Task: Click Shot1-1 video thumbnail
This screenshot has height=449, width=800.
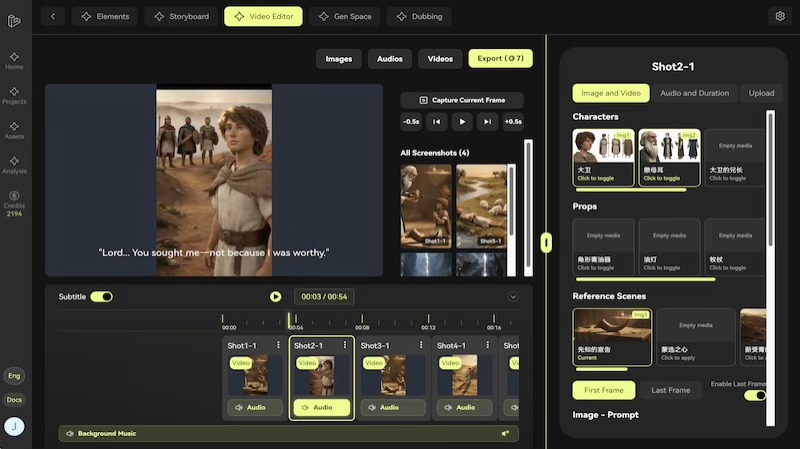Action: [x=255, y=376]
